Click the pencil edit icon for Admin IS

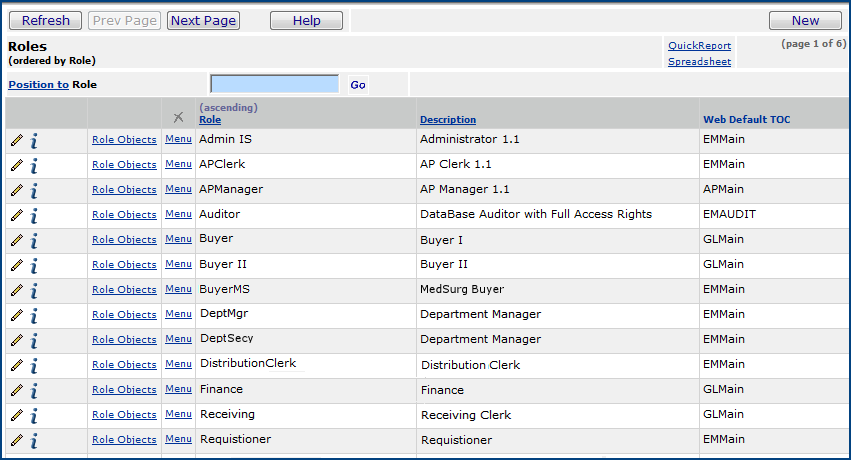(x=16, y=140)
